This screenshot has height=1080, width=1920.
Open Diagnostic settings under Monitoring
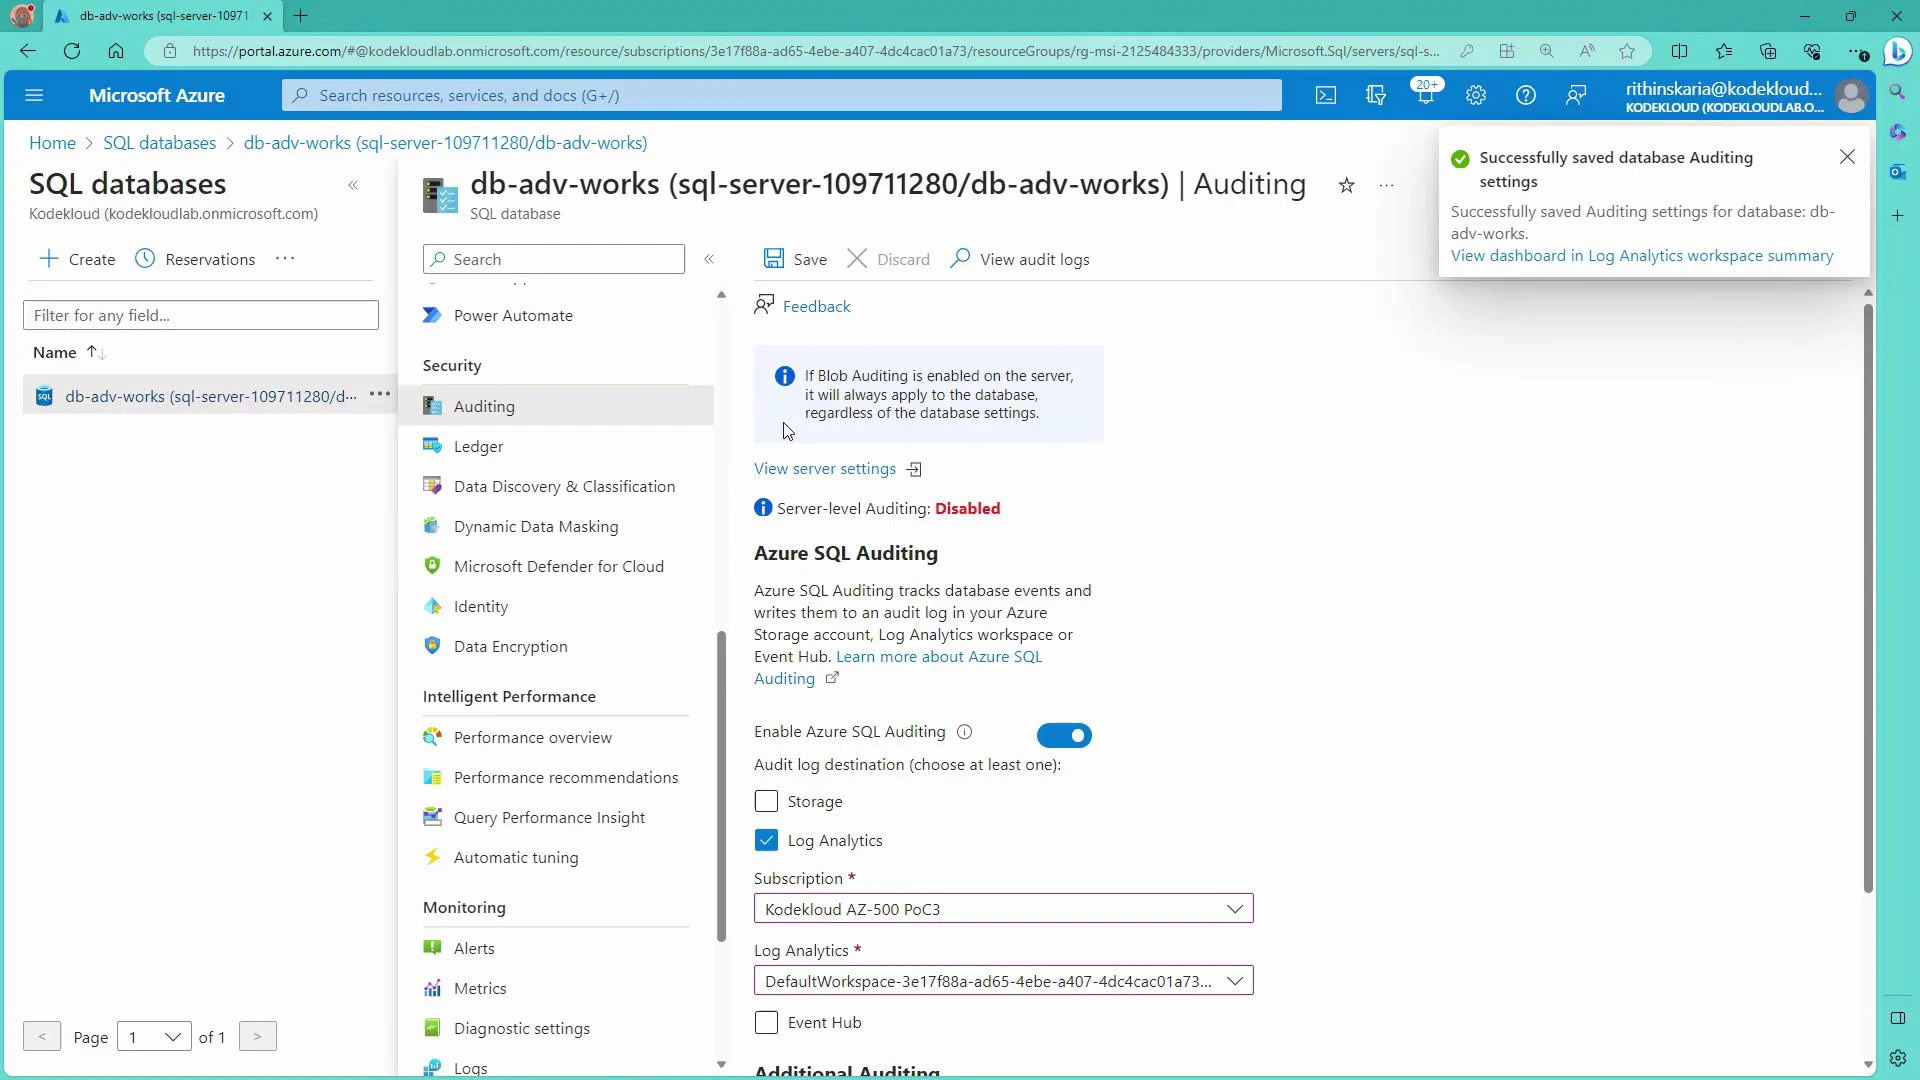click(x=521, y=1027)
